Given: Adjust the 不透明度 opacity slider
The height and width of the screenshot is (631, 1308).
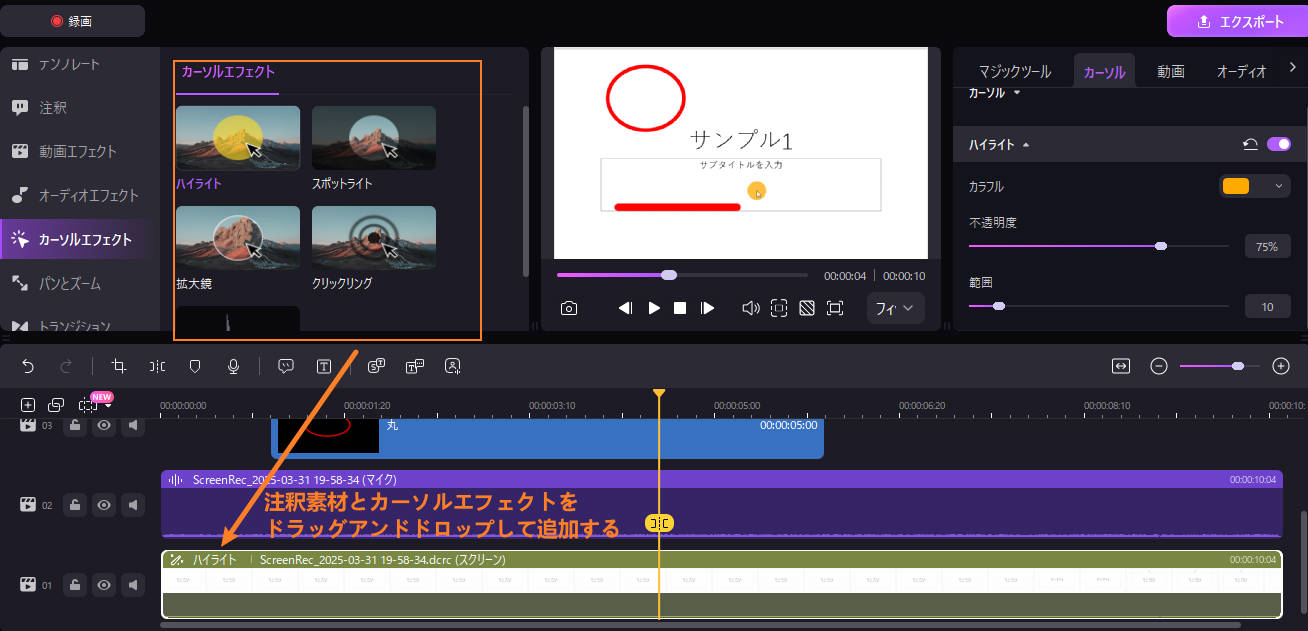Looking at the screenshot, I should pyautogui.click(x=1098, y=245).
